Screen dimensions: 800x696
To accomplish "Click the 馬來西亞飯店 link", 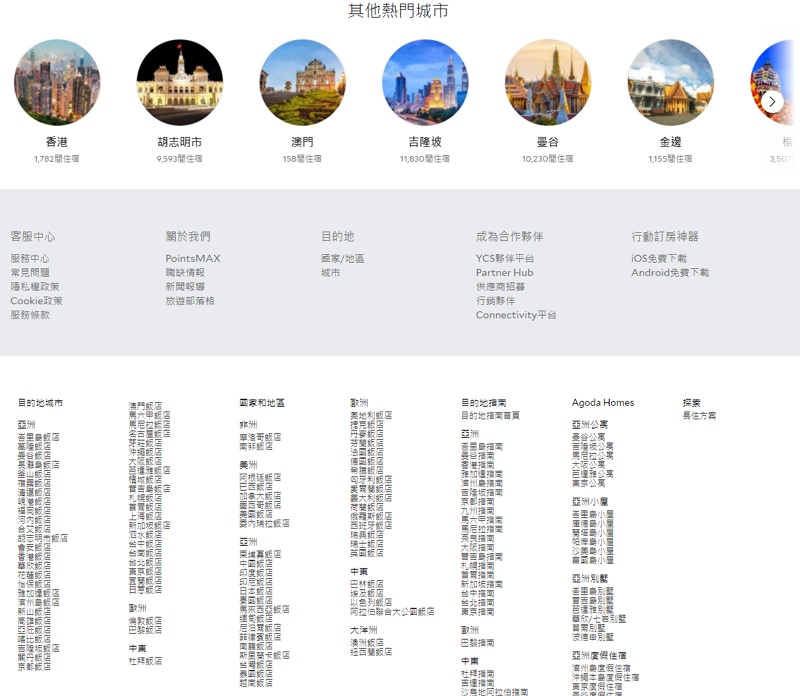I will [264, 609].
